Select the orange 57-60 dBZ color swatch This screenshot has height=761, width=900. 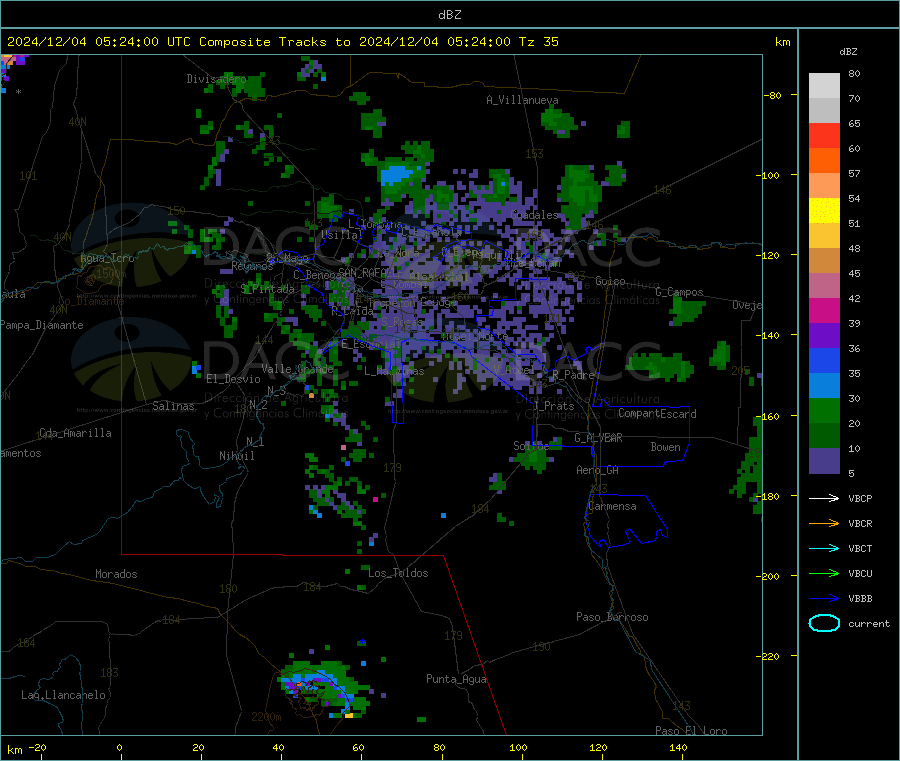(824, 161)
